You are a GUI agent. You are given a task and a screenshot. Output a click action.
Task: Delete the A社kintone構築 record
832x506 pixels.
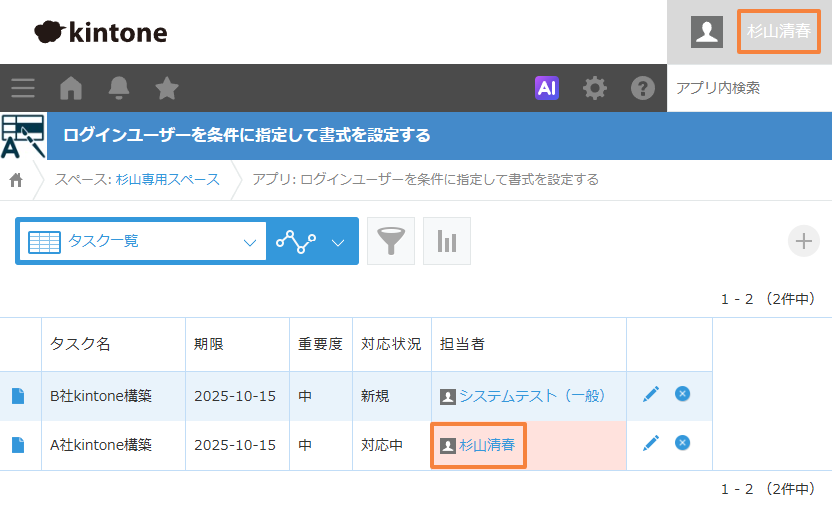click(682, 443)
